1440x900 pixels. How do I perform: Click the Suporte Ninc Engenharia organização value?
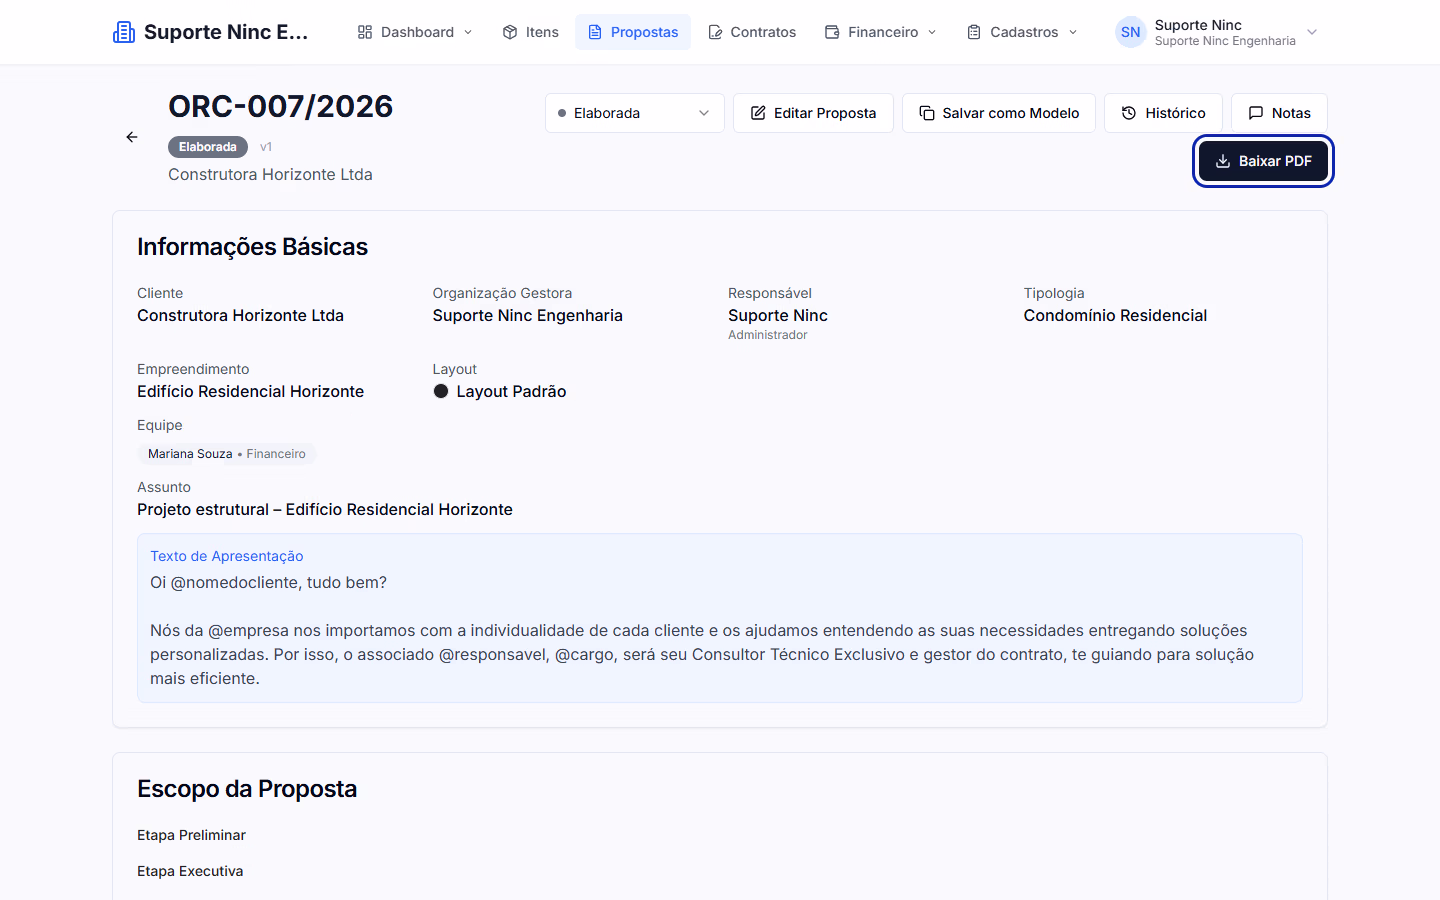(x=528, y=315)
